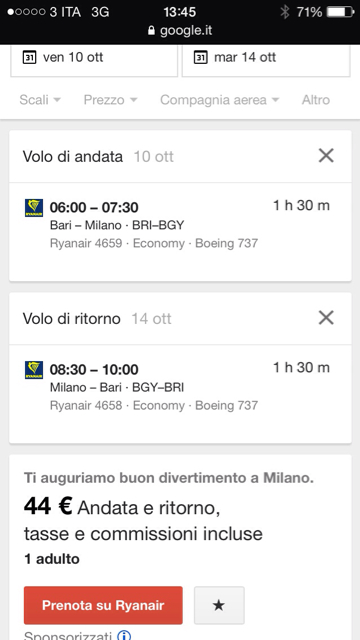Open the departure date calendar icon
The height and width of the screenshot is (640, 360).
29,57
